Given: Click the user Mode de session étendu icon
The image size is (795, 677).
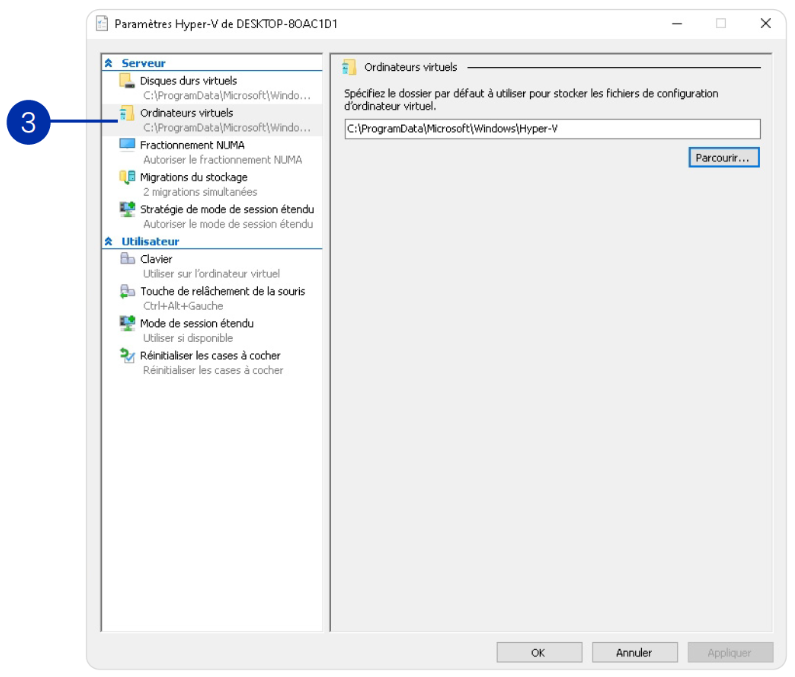Looking at the screenshot, I should (x=127, y=323).
